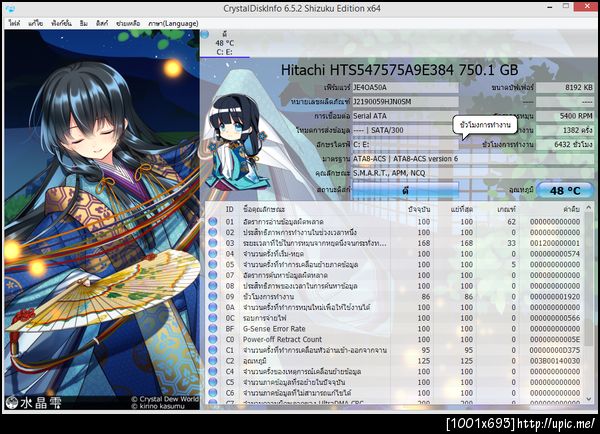The image size is (600, 434).
Task: Open the ภาษา(Language) menu
Action: pos(173,23)
